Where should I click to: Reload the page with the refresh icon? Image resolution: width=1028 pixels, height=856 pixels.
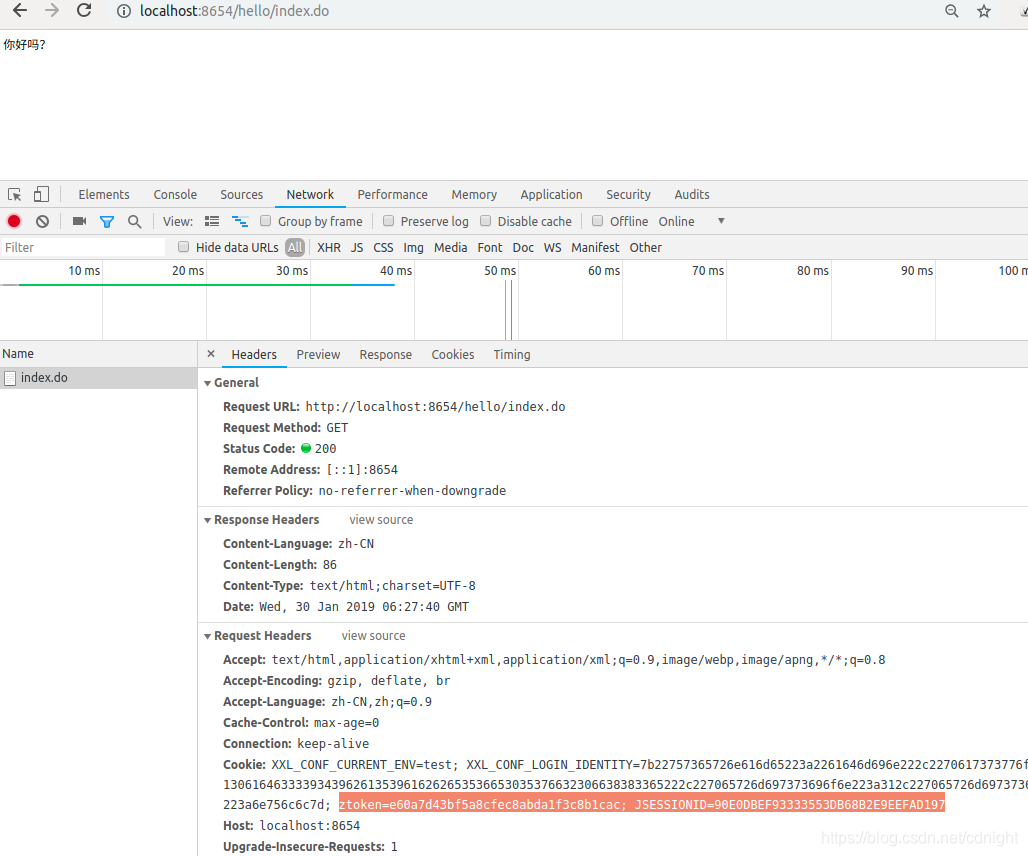84,10
